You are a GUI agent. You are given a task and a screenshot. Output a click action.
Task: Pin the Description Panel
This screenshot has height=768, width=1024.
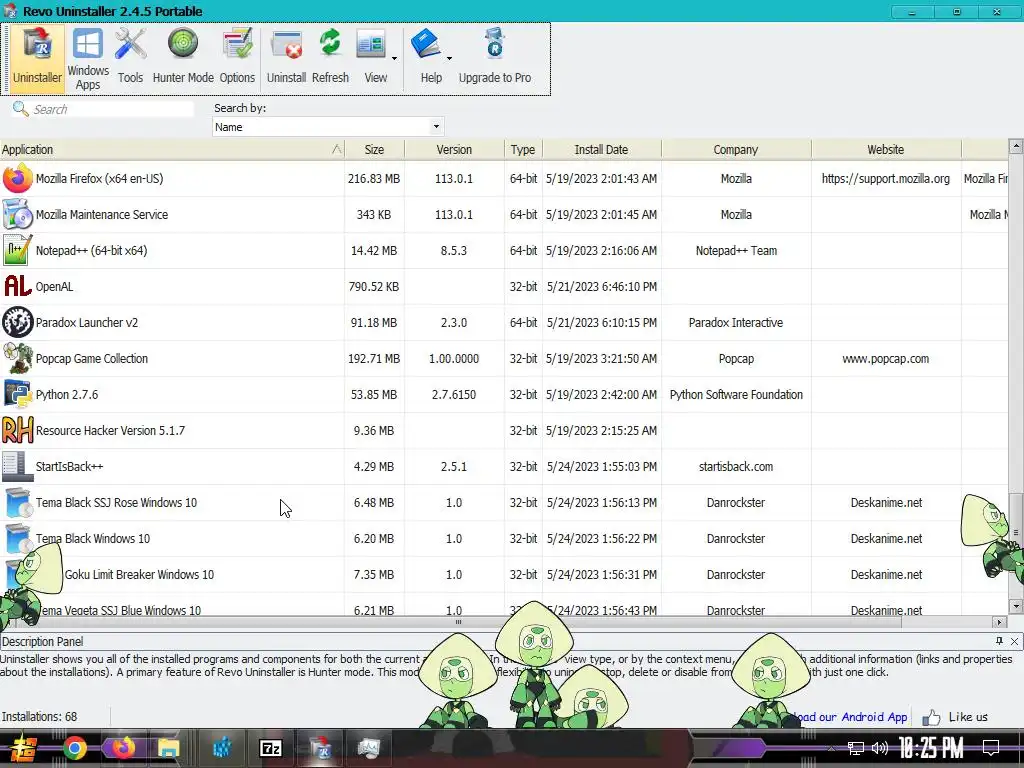[999, 641]
